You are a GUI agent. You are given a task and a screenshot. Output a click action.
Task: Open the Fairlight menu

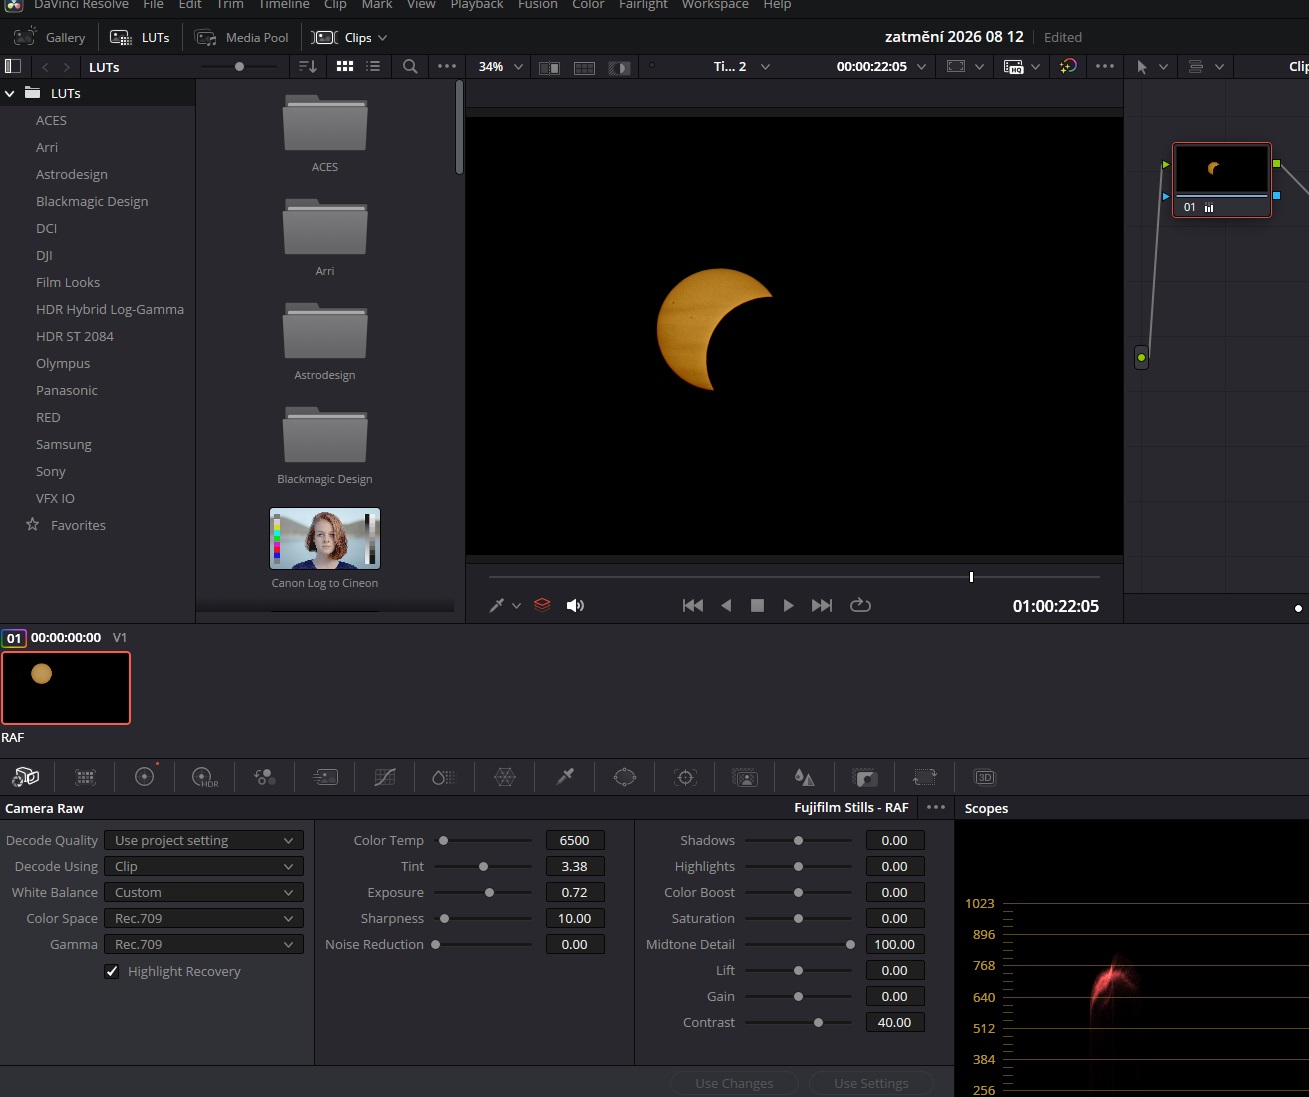(x=643, y=5)
